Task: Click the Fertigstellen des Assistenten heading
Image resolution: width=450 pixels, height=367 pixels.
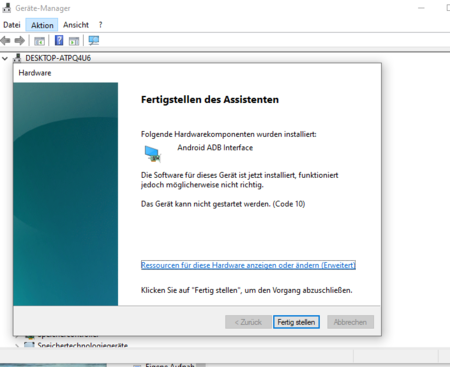Action: (x=210, y=99)
